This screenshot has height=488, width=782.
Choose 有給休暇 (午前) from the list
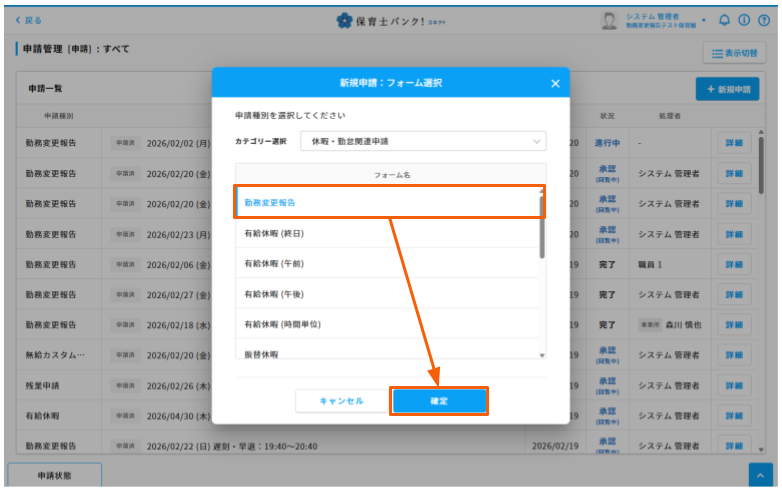click(x=388, y=264)
